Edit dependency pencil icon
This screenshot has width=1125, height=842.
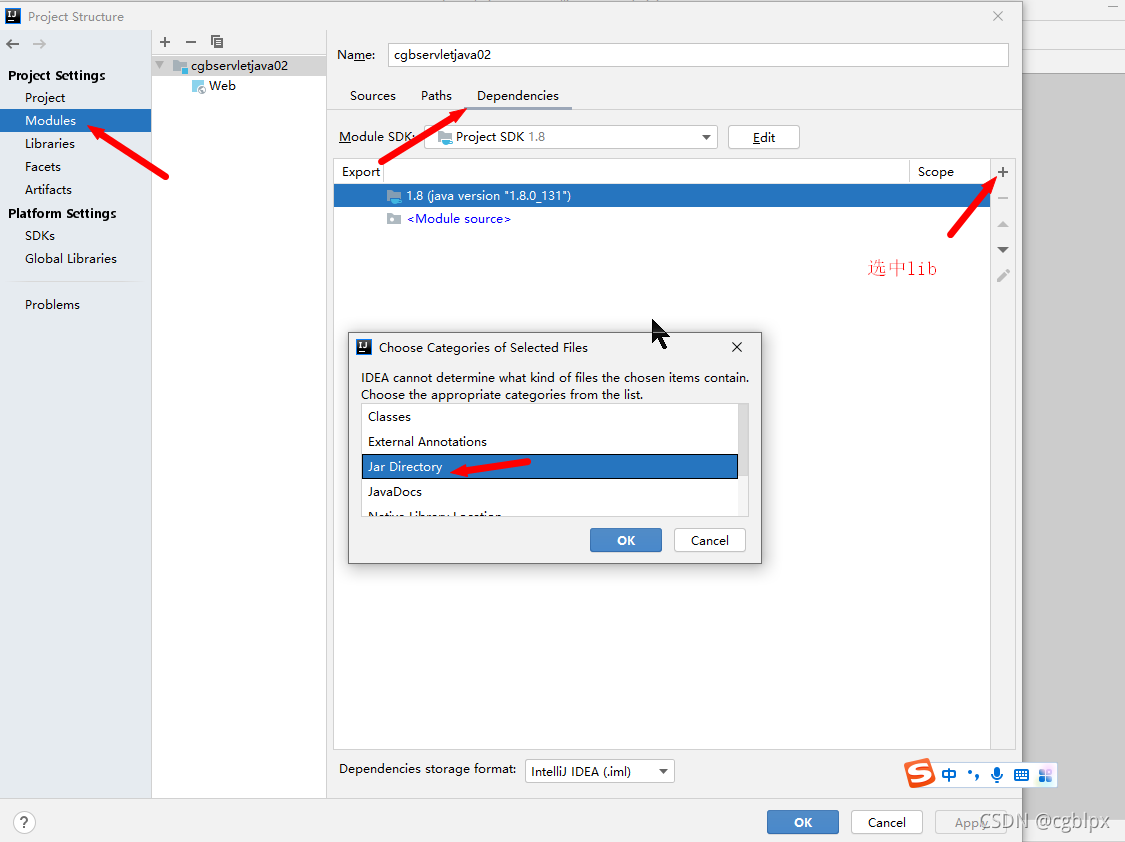(x=1003, y=275)
